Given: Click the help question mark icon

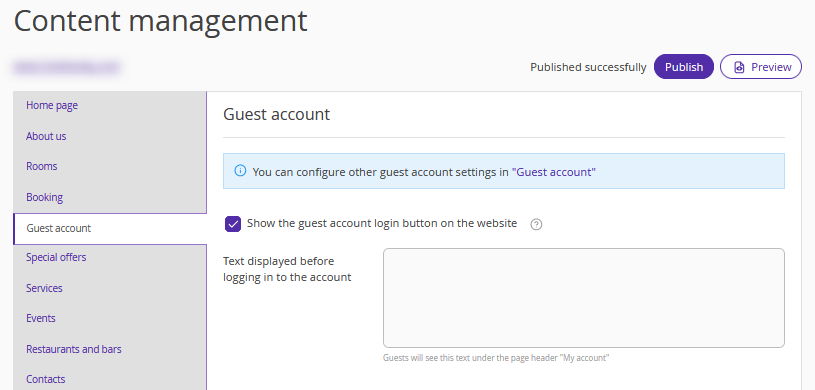Looking at the screenshot, I should click(536, 225).
